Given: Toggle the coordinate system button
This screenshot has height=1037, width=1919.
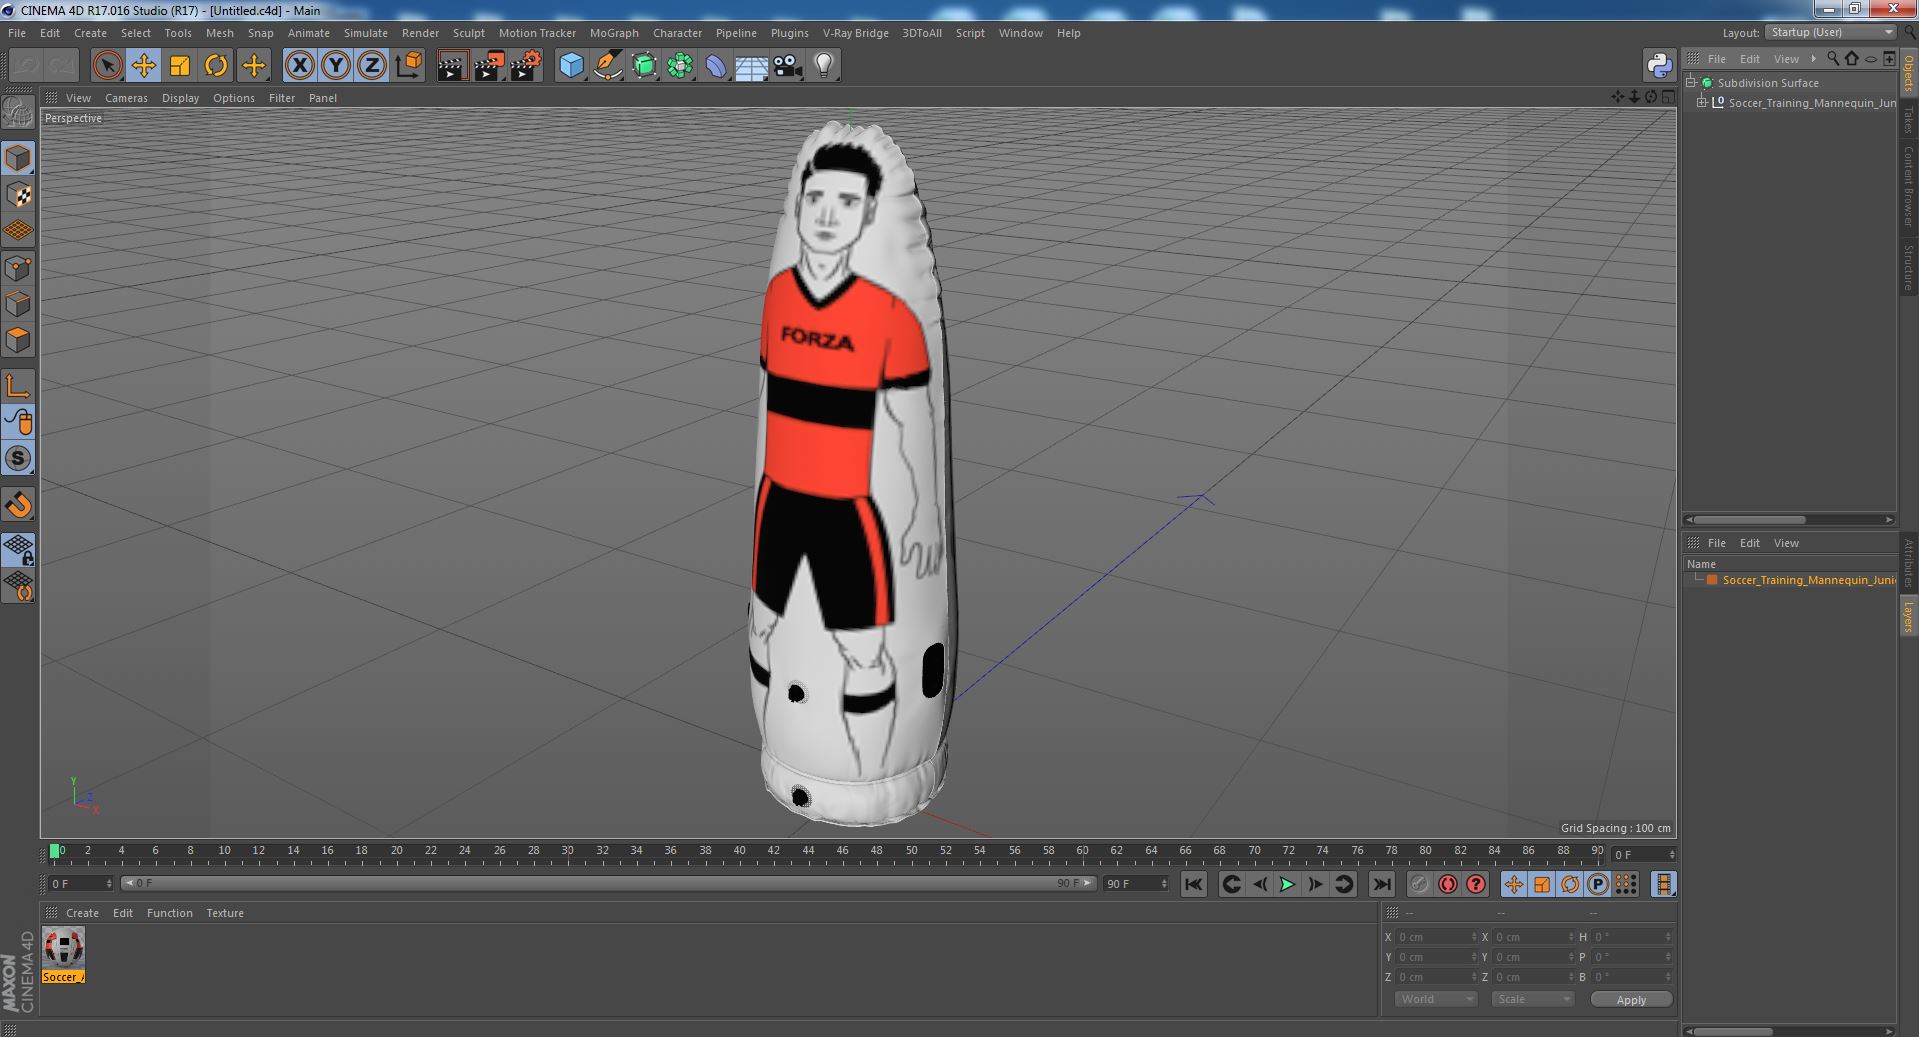Looking at the screenshot, I should (x=409, y=66).
